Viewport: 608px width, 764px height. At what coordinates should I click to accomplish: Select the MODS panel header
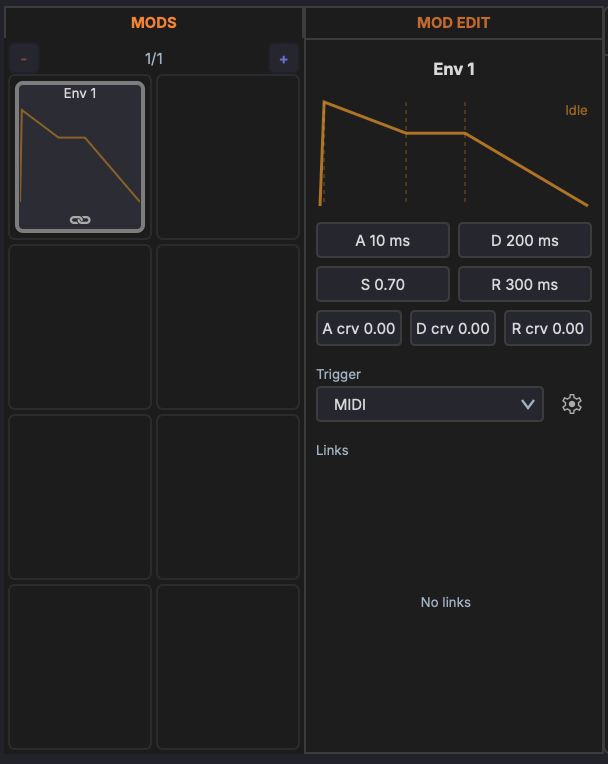[x=153, y=23]
